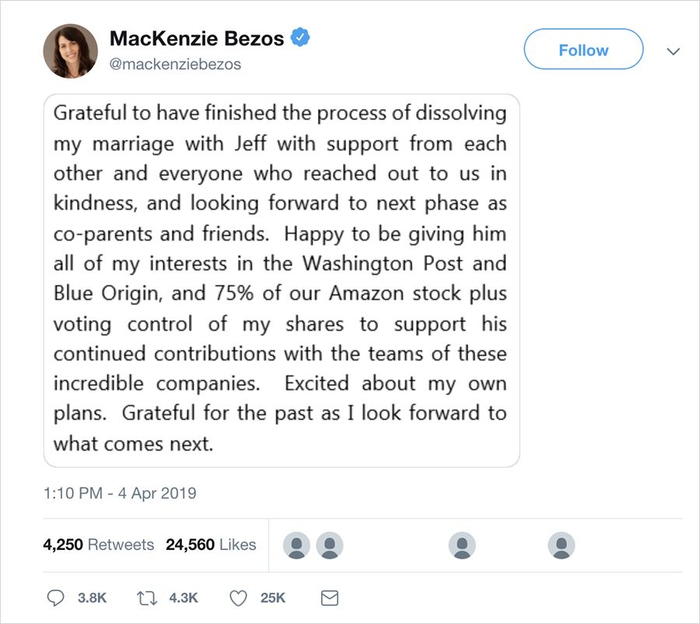Screen dimensions: 700x624
Task: Click the 4.3K retweet count
Action: tap(184, 597)
